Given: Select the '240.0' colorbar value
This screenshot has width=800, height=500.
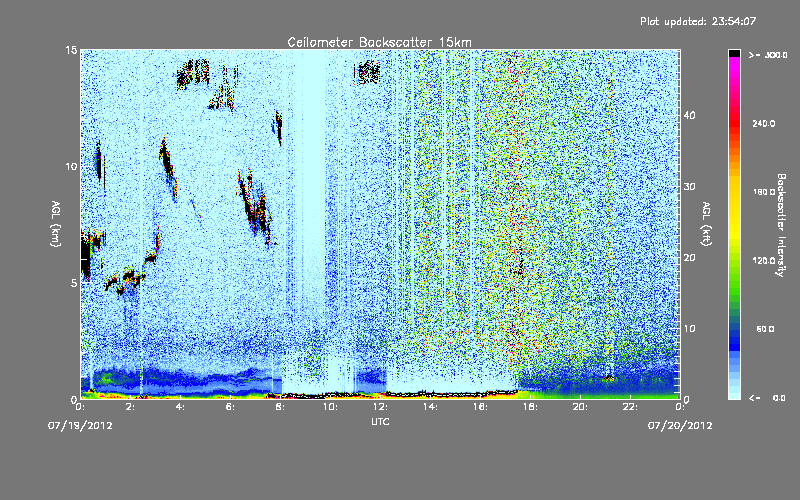Looking at the screenshot, I should pos(763,123).
